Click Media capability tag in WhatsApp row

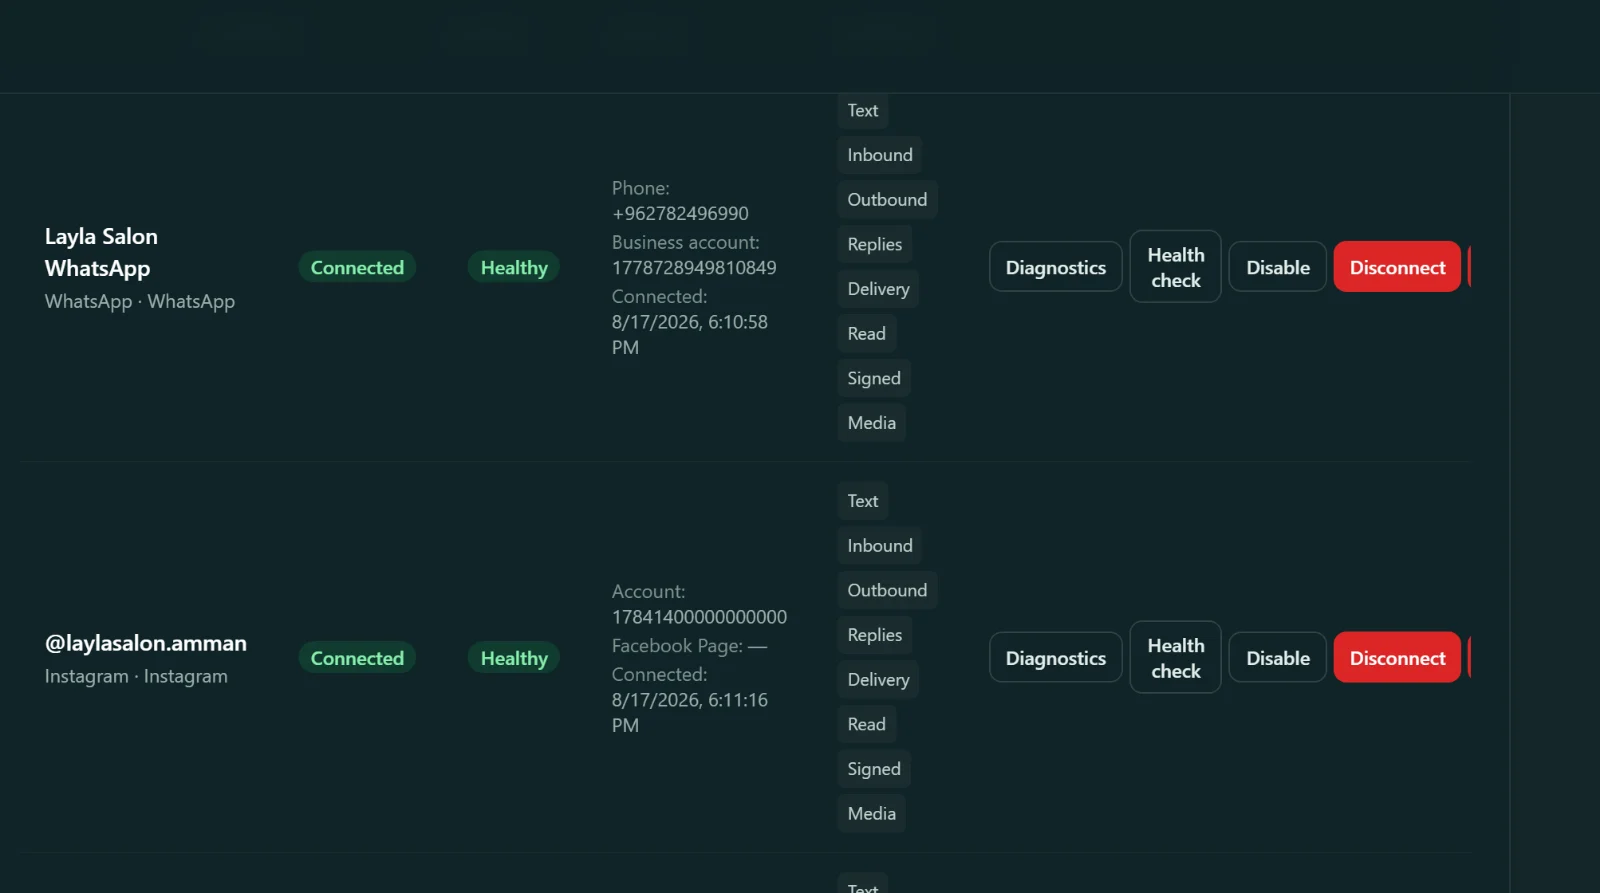click(872, 422)
